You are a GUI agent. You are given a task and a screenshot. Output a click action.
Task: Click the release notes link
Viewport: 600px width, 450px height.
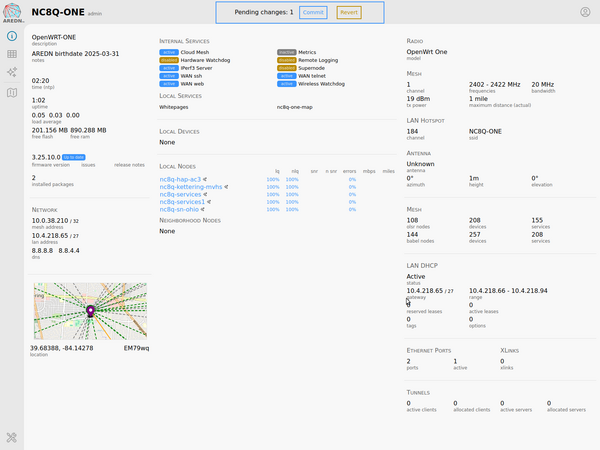(129, 164)
